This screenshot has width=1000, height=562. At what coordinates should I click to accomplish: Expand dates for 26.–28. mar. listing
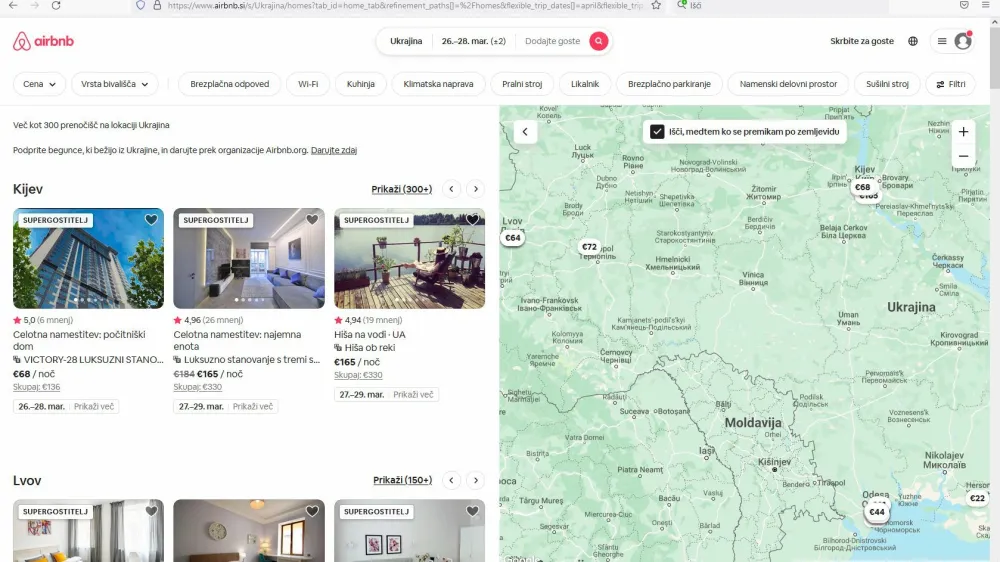point(94,406)
